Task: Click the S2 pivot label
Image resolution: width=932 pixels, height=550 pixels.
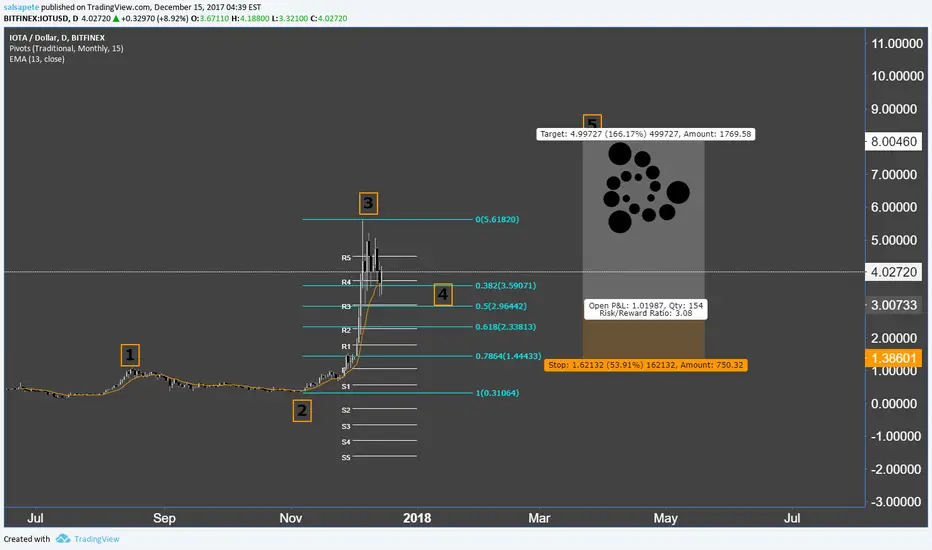Action: 346,410
